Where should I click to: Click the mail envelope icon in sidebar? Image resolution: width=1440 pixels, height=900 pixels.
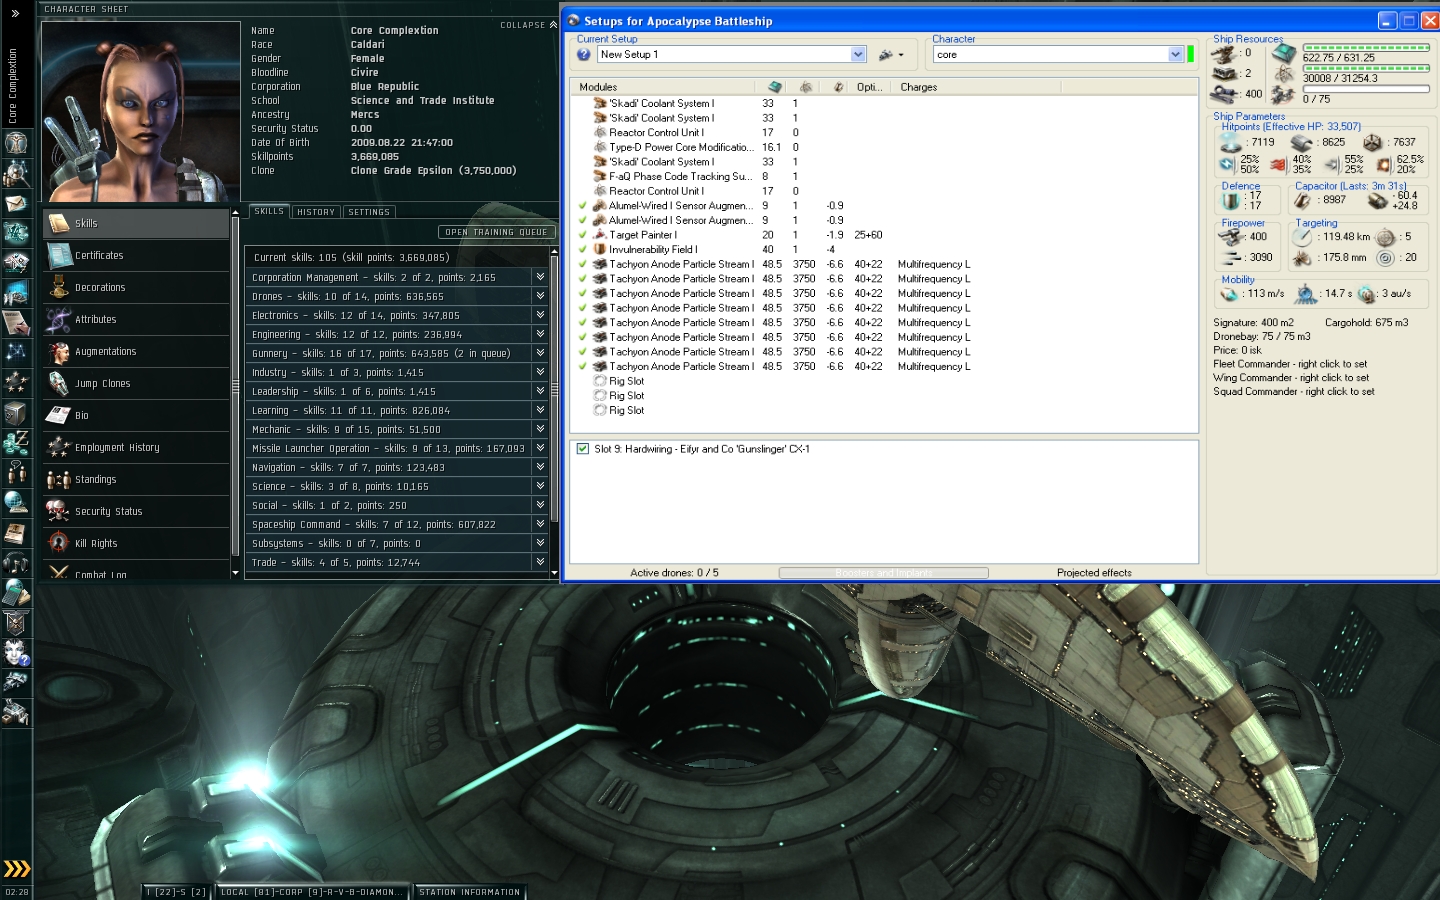click(16, 204)
